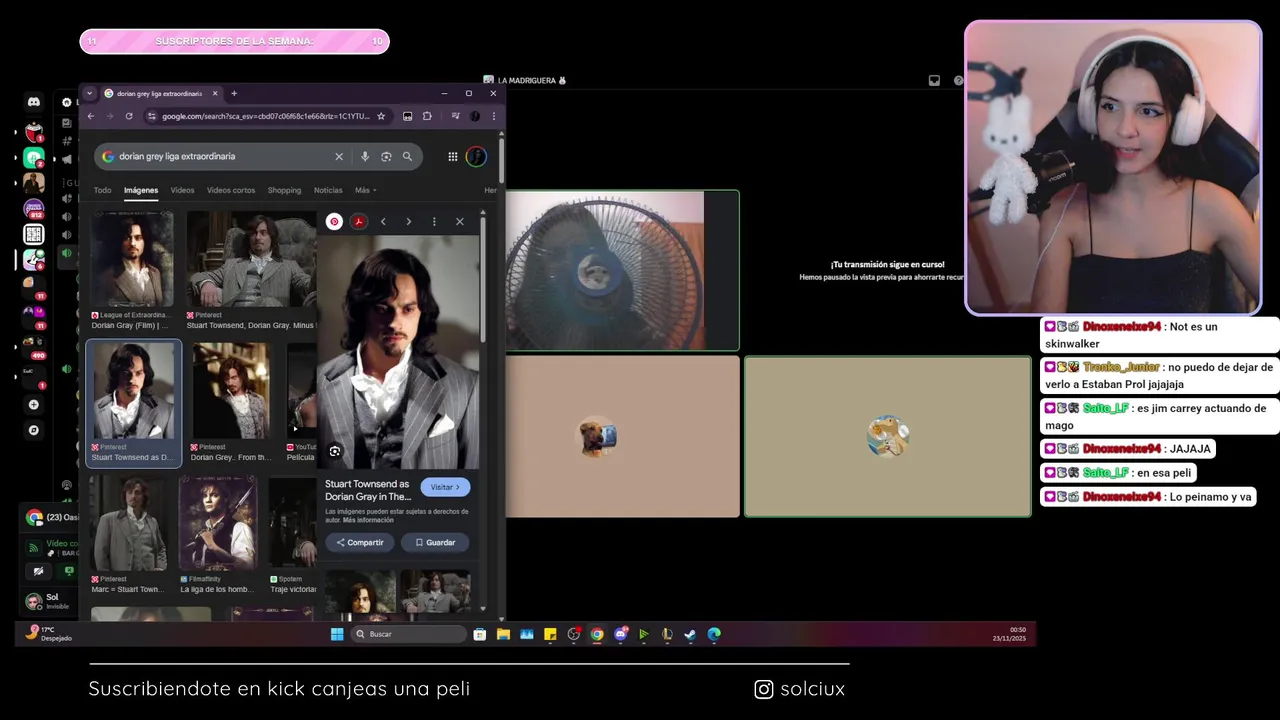Open Chrome tab search dropdown arrow
The height and width of the screenshot is (720, 1280).
point(89,93)
